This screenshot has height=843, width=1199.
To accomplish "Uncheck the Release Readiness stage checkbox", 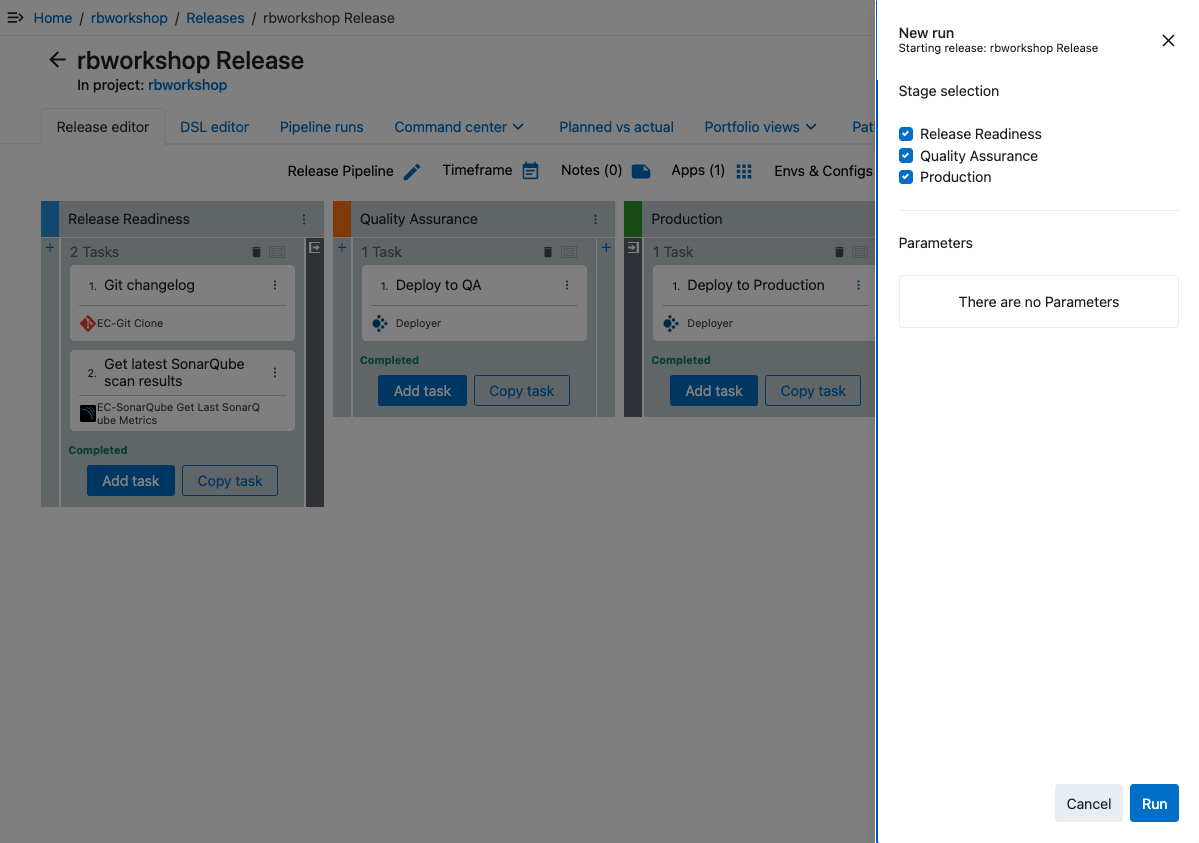I will (x=906, y=134).
